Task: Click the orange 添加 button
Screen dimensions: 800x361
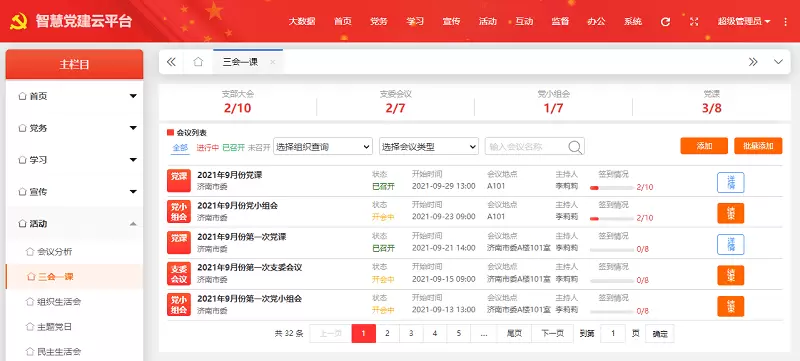Action: click(x=704, y=146)
